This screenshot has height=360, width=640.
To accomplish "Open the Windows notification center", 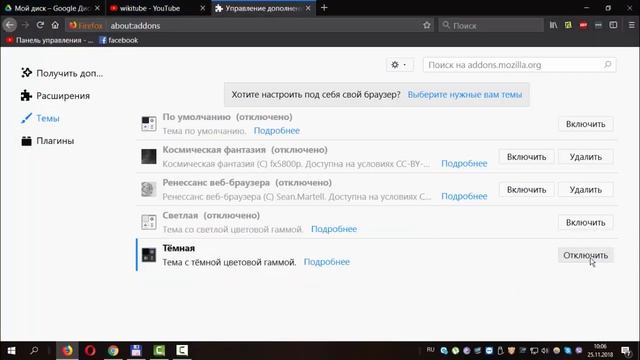I will pos(626,350).
